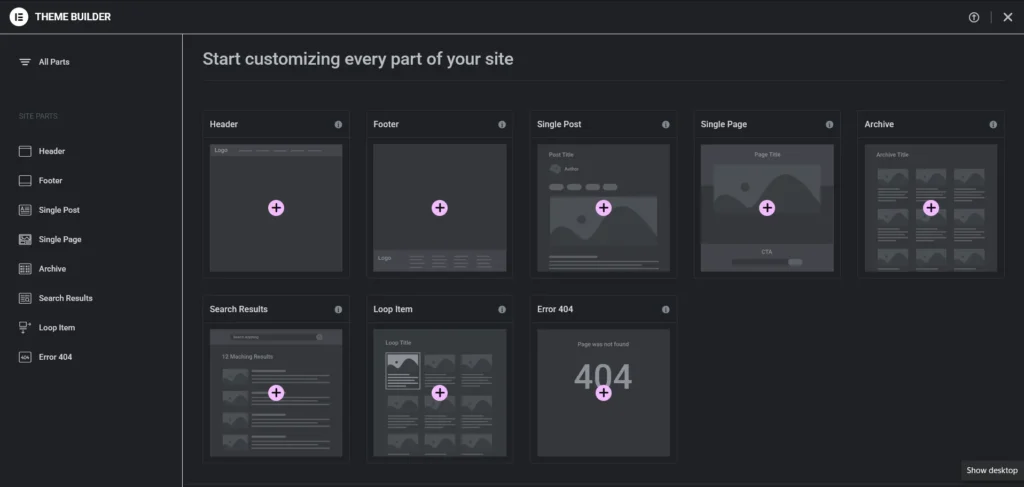Click the Single Post icon in the sidebar

[x=25, y=210]
